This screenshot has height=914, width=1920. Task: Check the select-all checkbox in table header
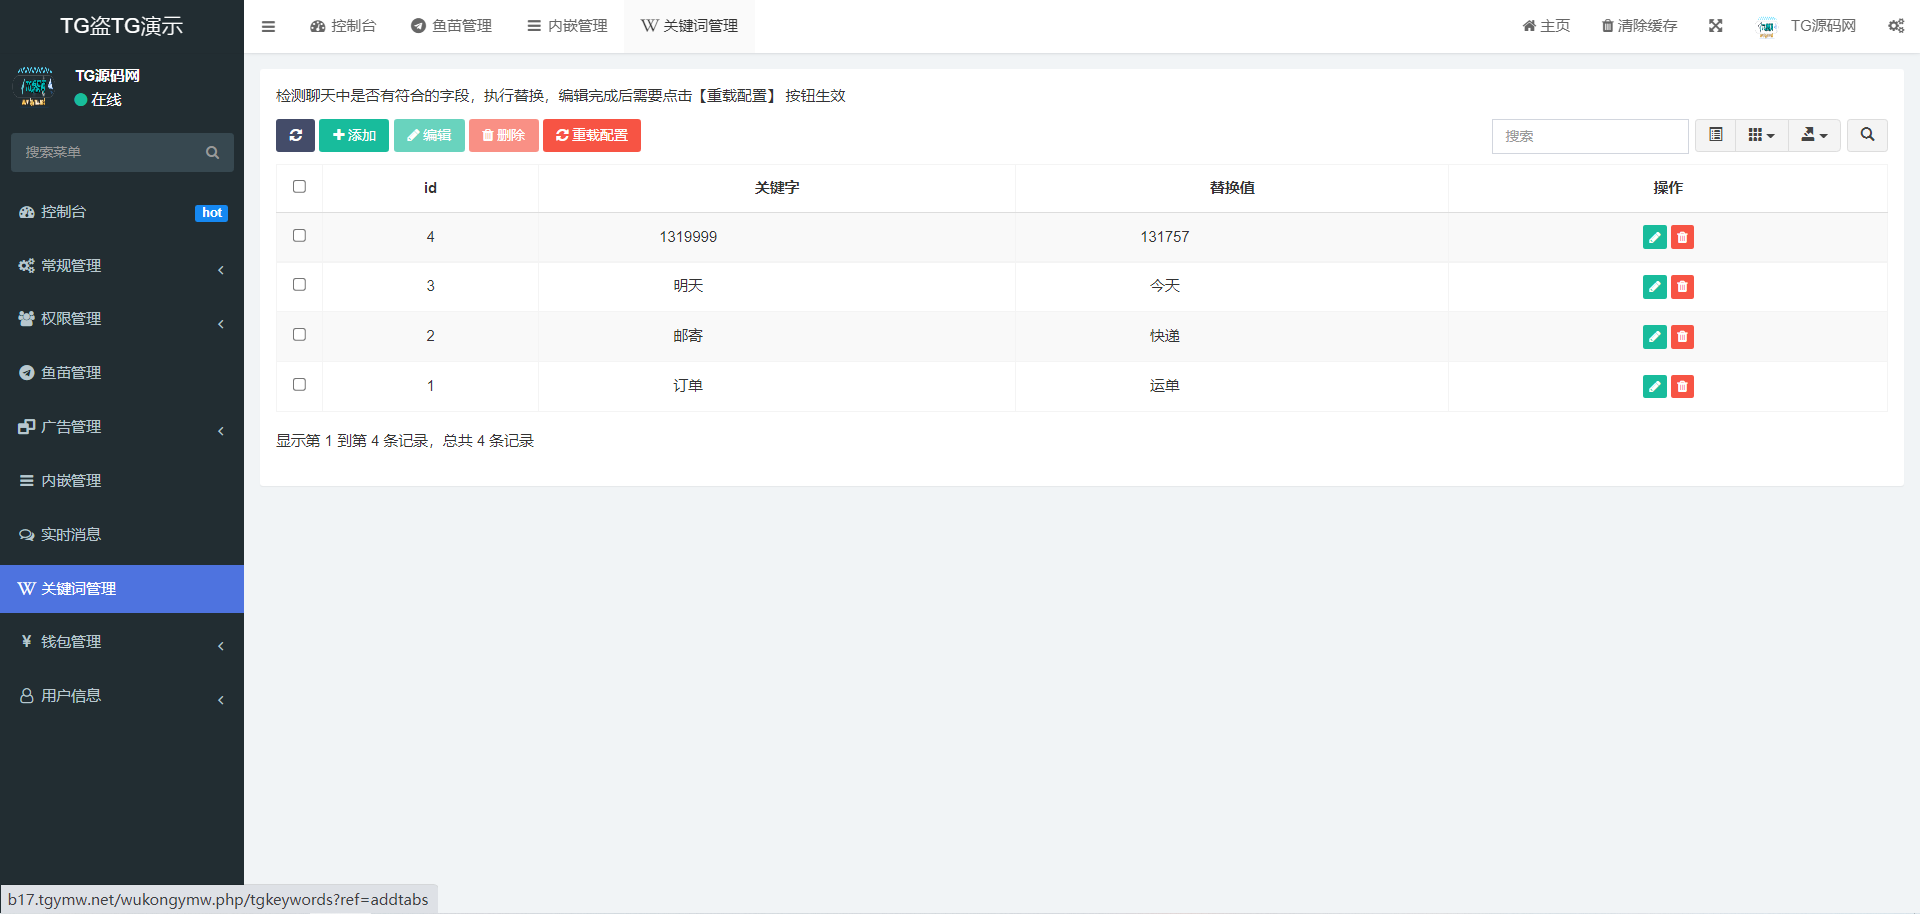[299, 187]
